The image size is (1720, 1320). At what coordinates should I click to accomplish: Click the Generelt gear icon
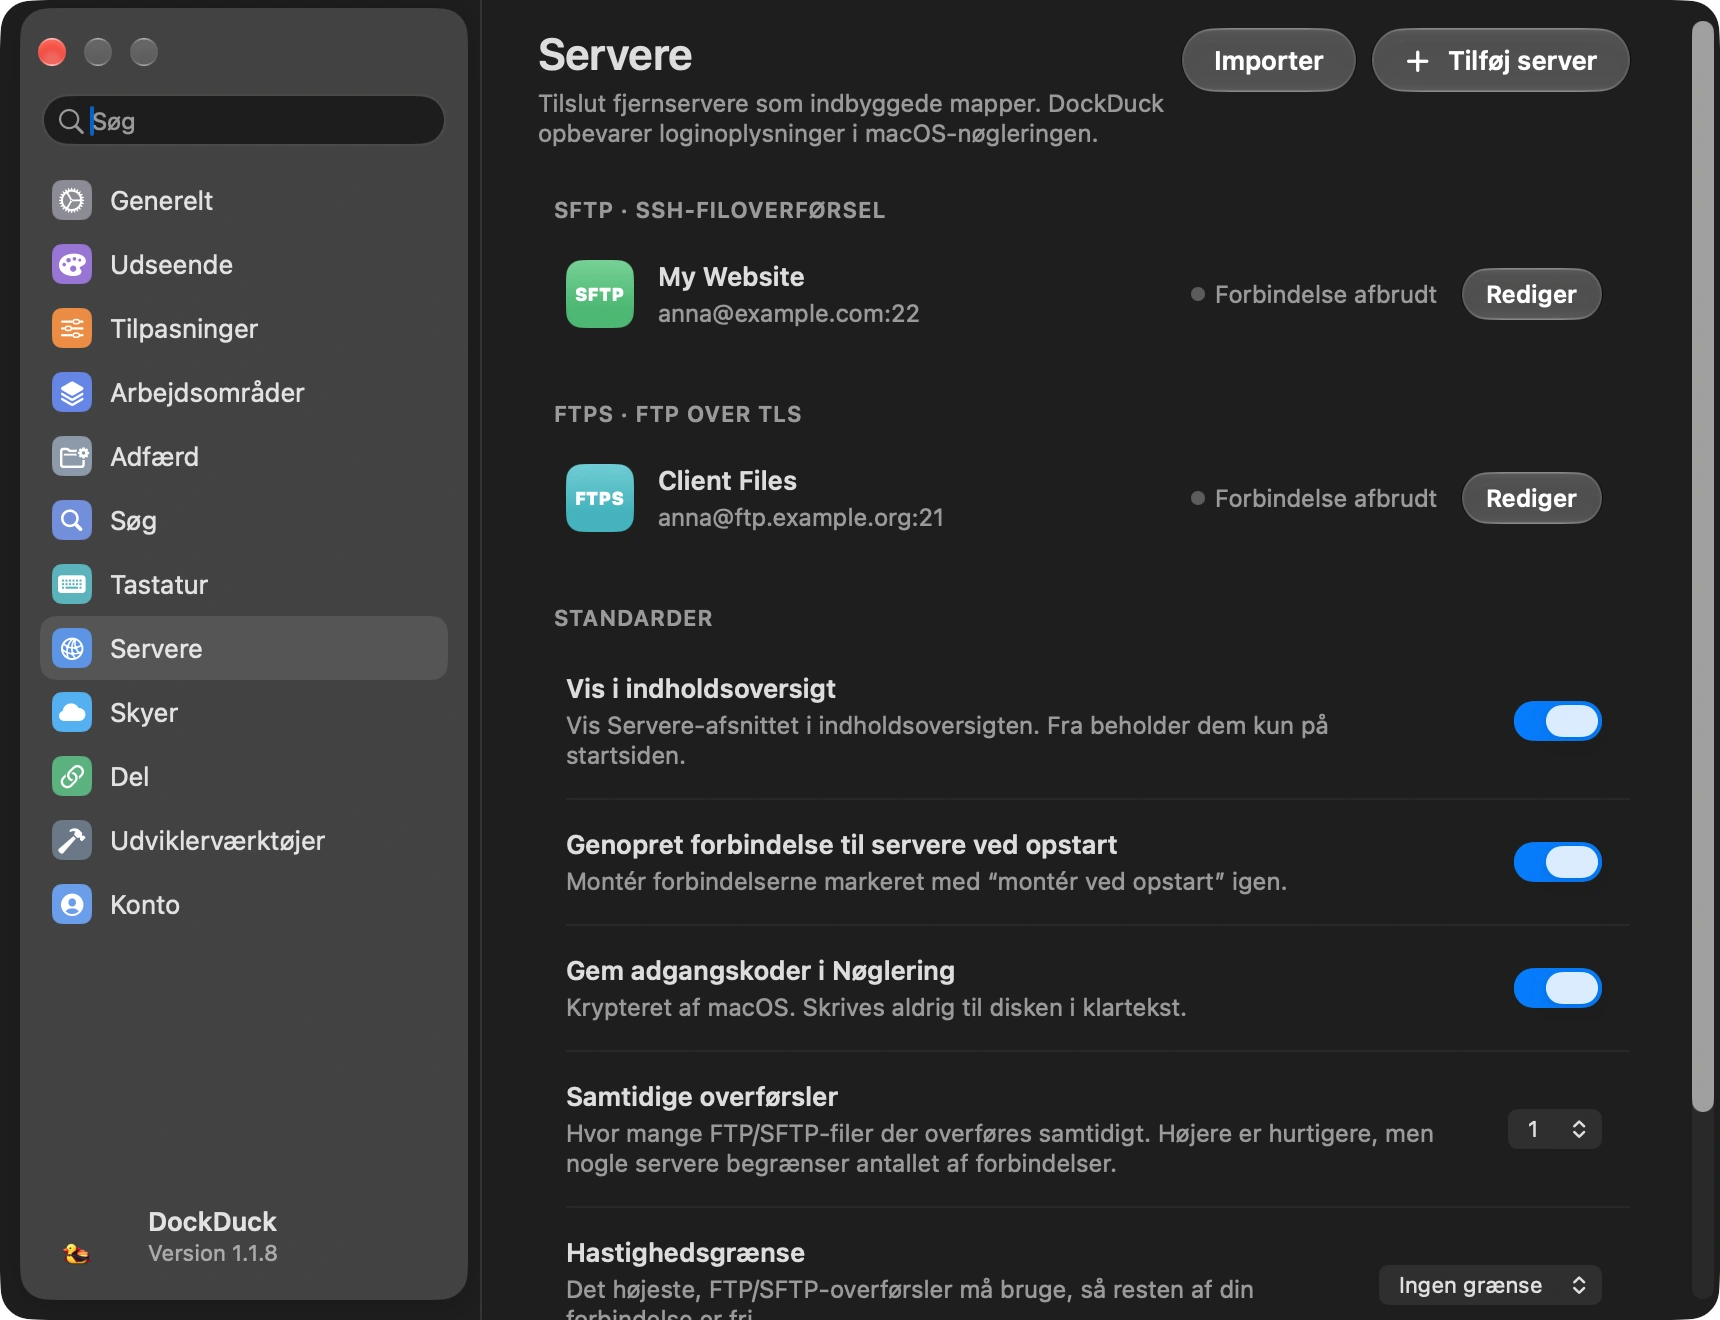72,201
